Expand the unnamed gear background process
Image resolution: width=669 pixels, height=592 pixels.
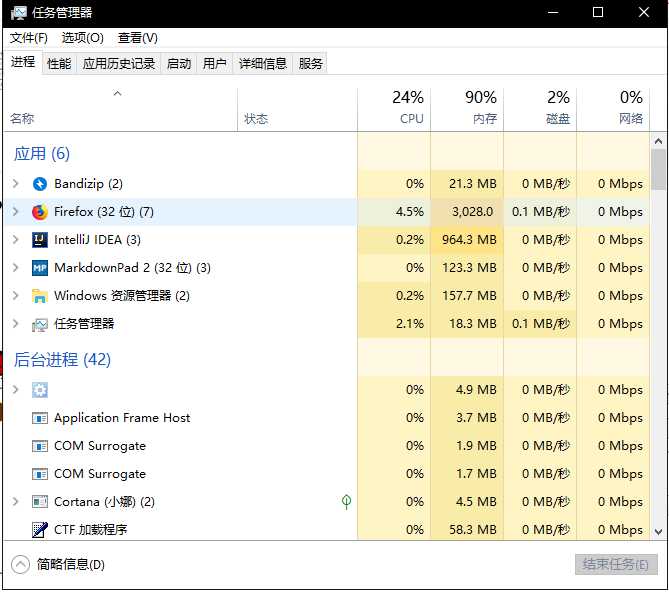tap(16, 389)
